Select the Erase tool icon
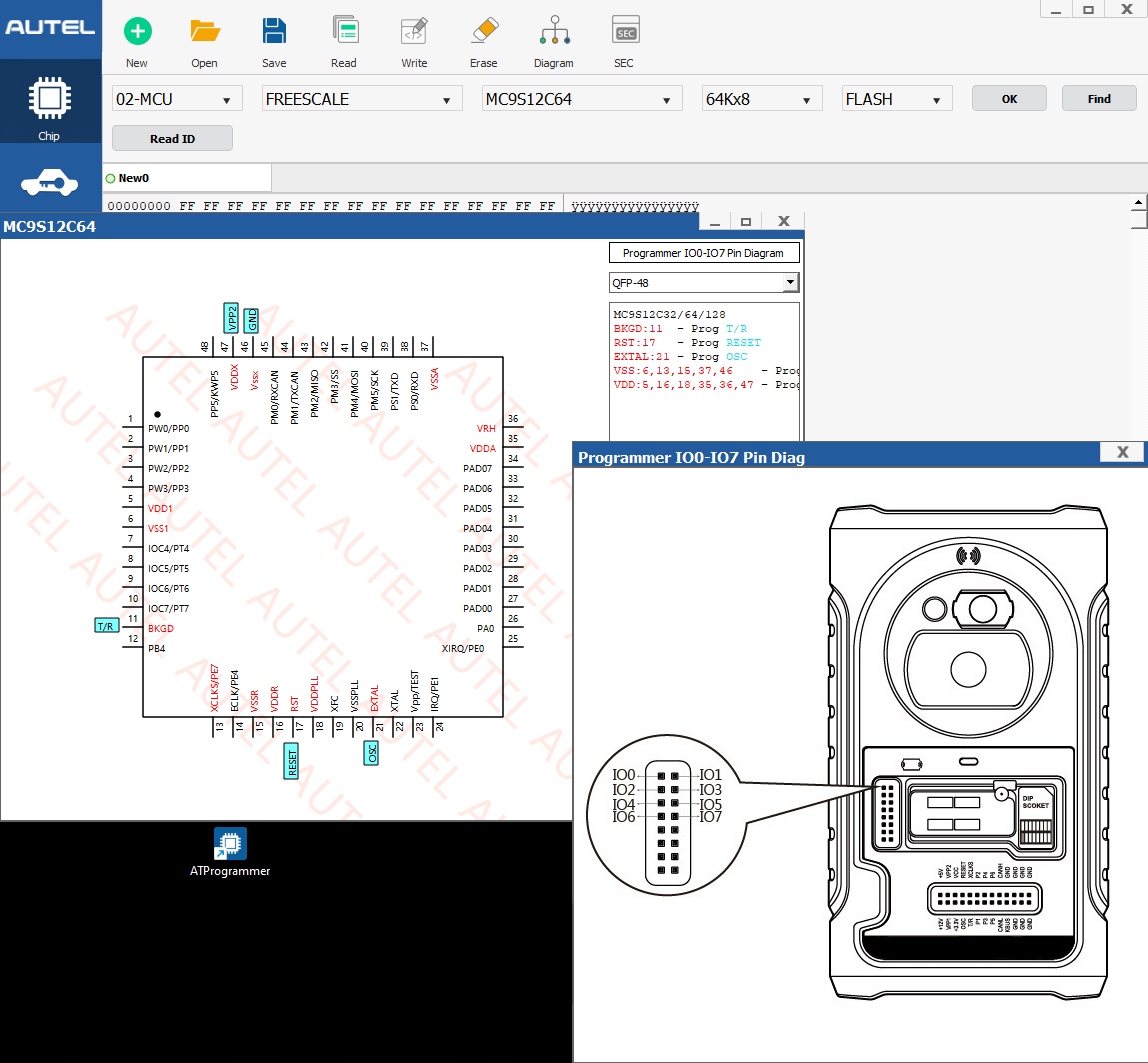Screen dimensions: 1148x1063 tap(484, 32)
